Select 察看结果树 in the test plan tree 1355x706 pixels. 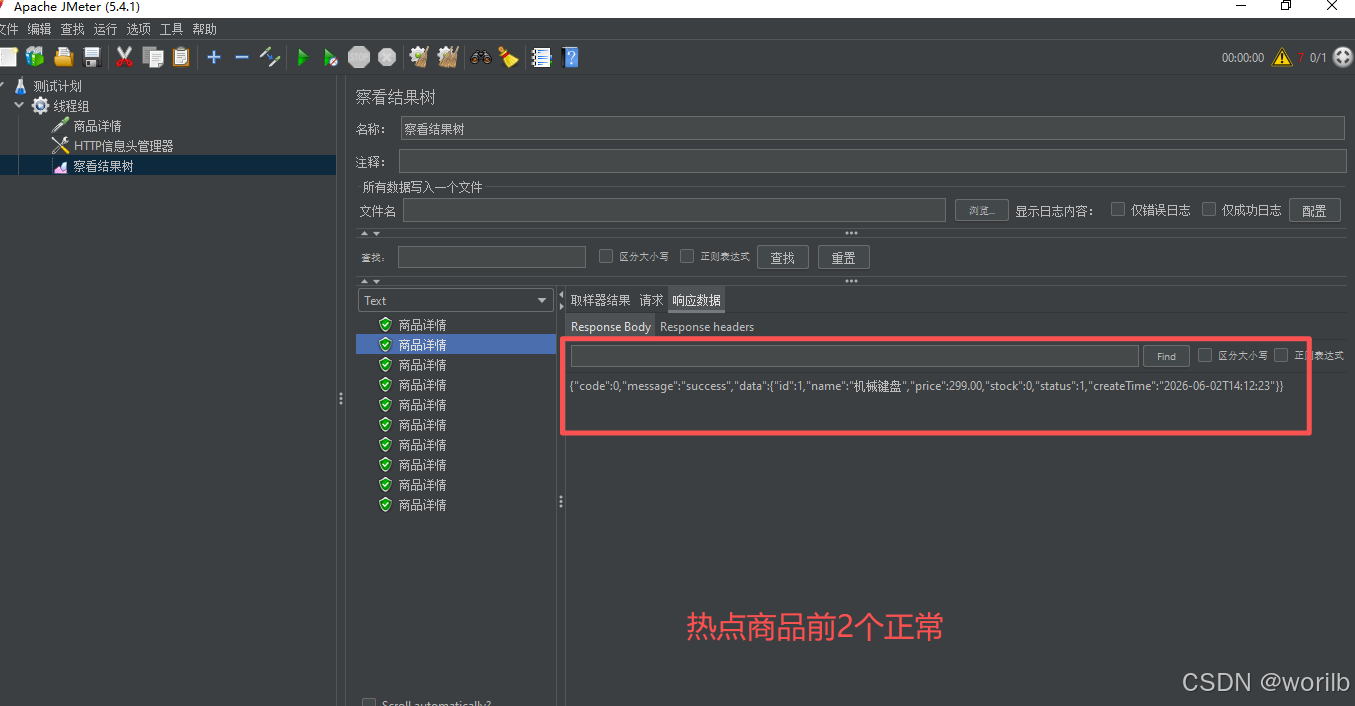click(x=103, y=166)
